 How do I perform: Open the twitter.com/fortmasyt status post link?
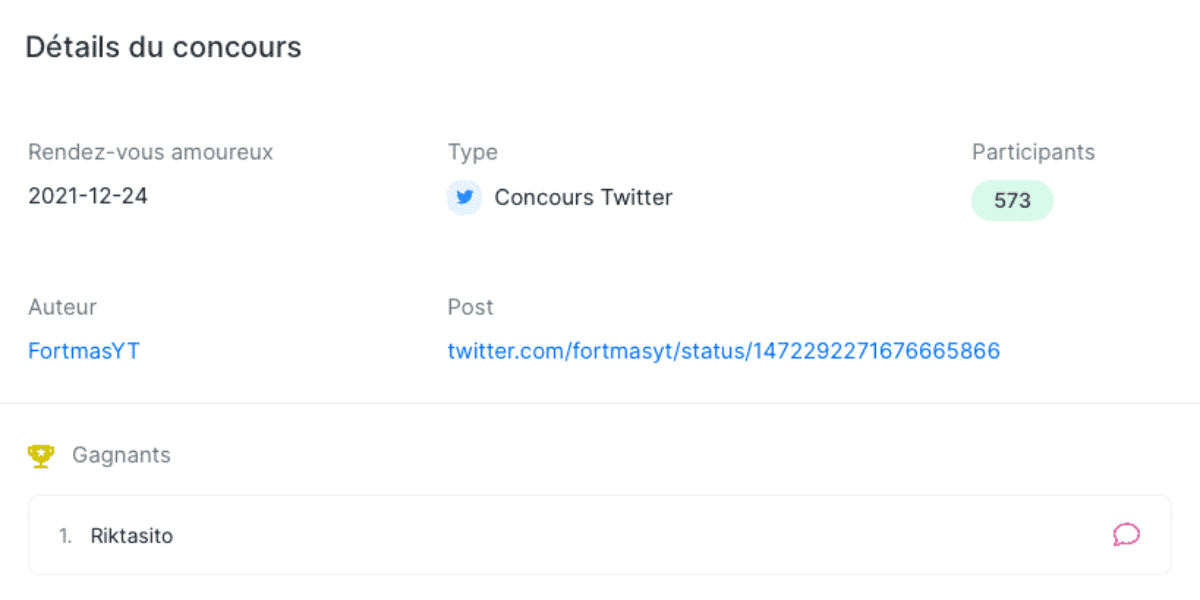coord(723,351)
